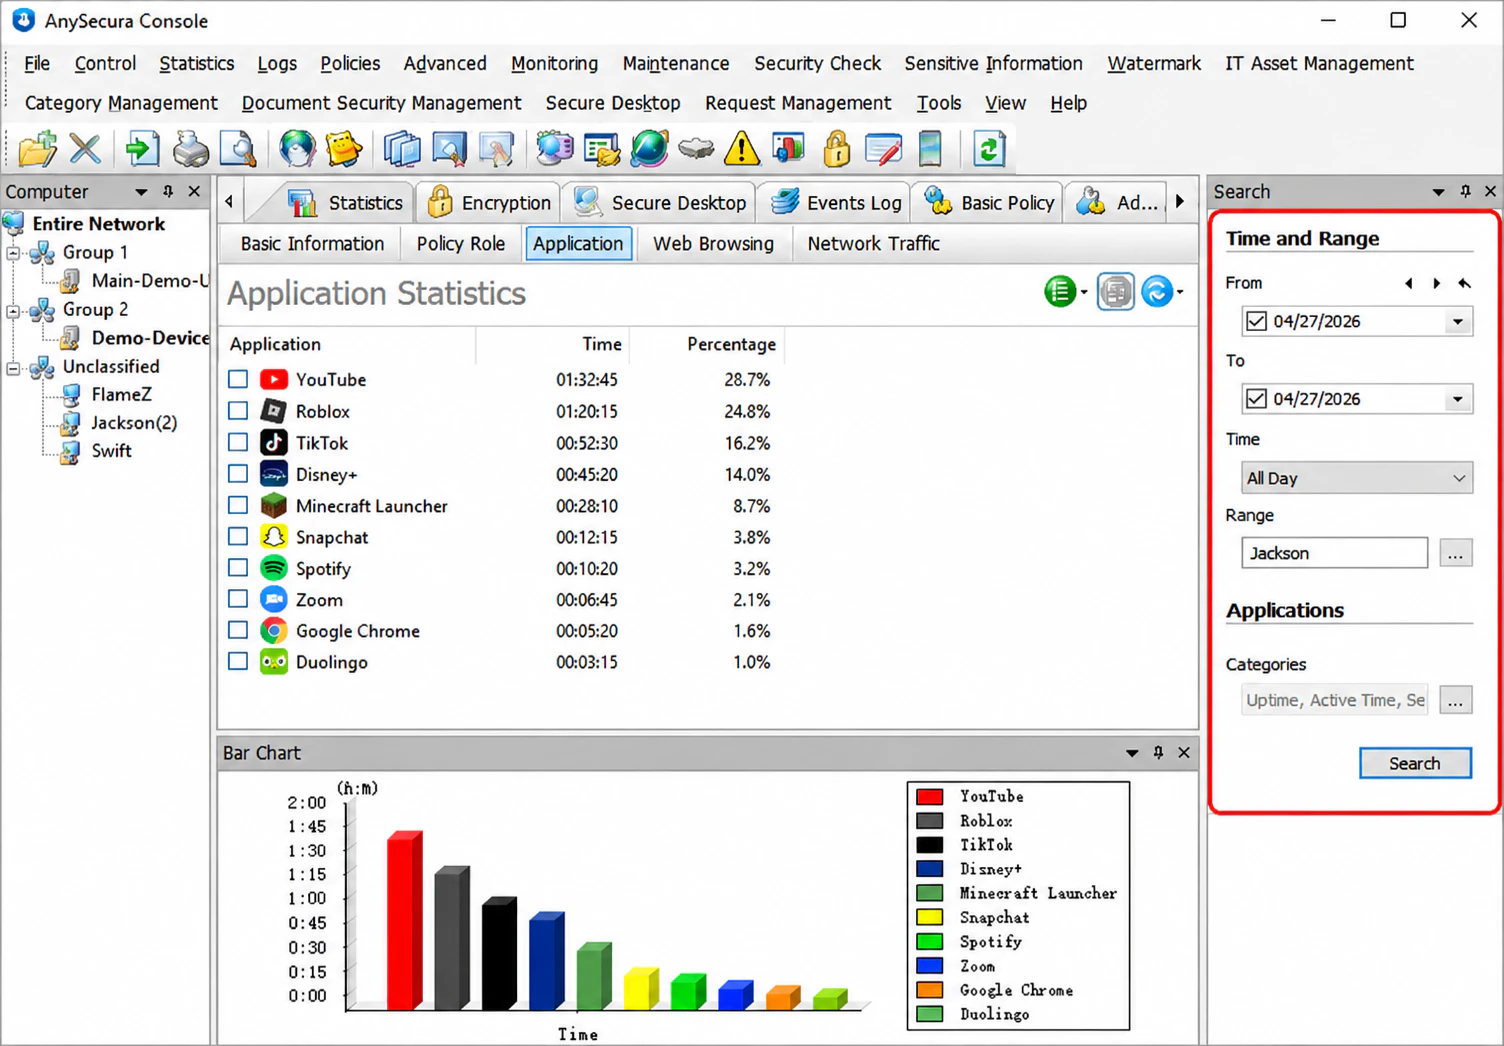The image size is (1504, 1046).
Task: Click the open folder toolbar icon
Action: 38,149
